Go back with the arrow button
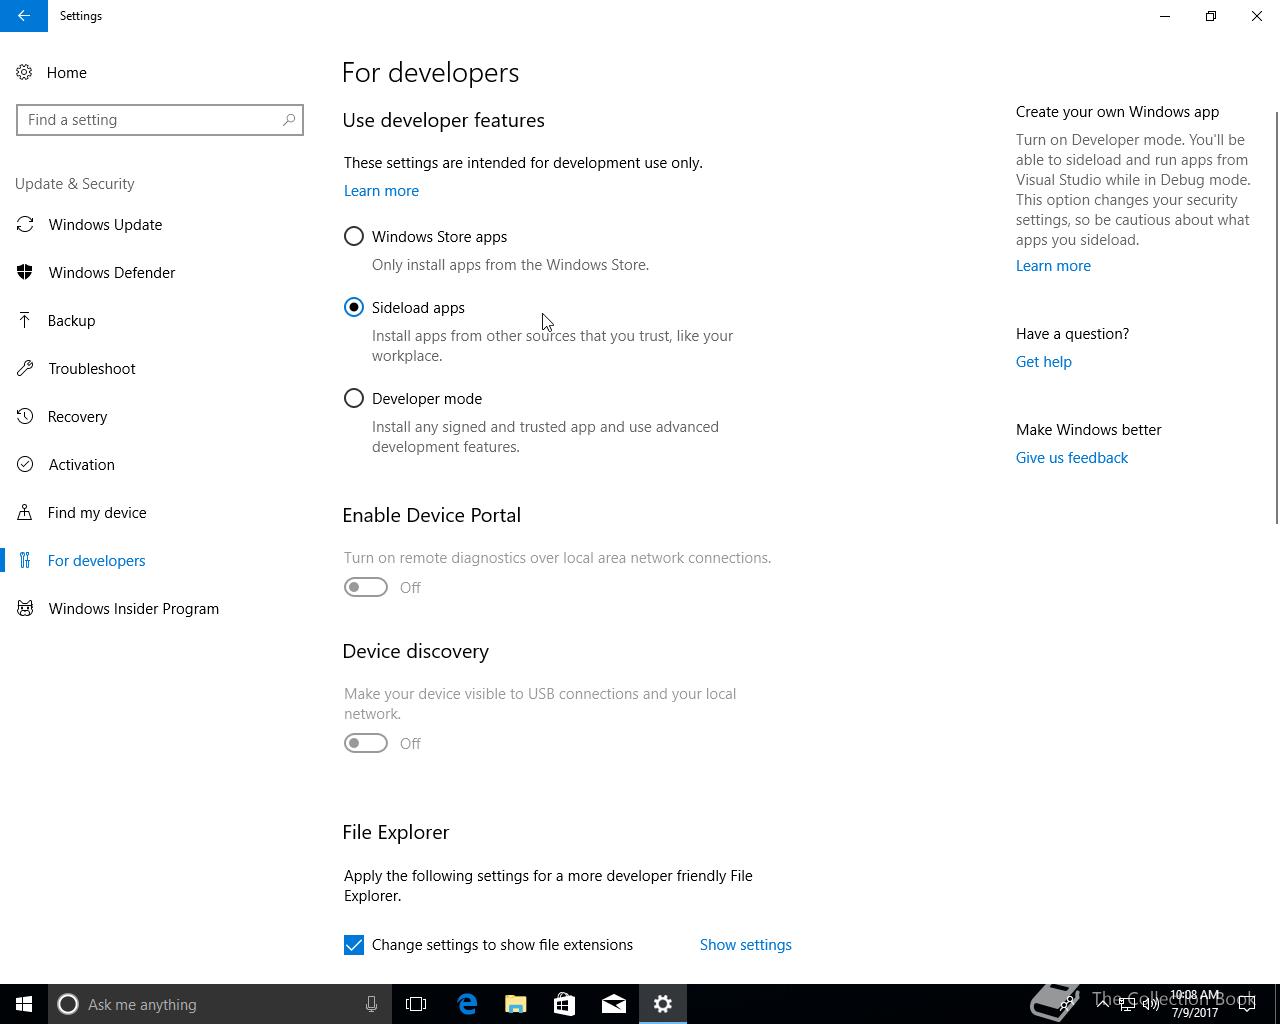The height and width of the screenshot is (1024, 1280). click(x=24, y=16)
